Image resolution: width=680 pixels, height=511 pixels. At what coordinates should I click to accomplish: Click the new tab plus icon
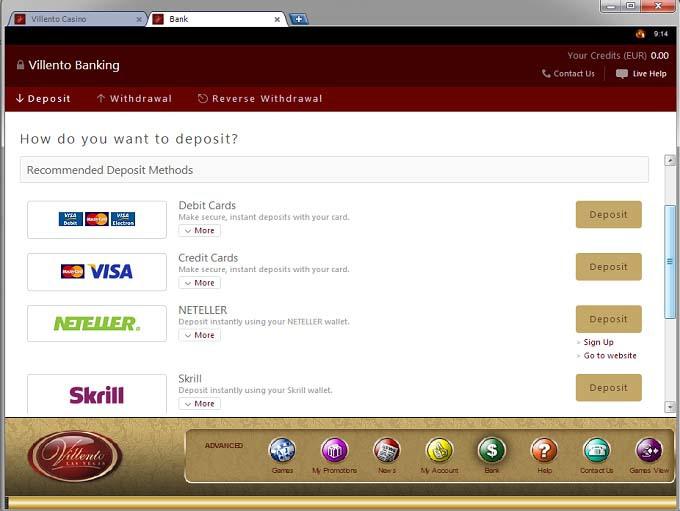point(298,19)
